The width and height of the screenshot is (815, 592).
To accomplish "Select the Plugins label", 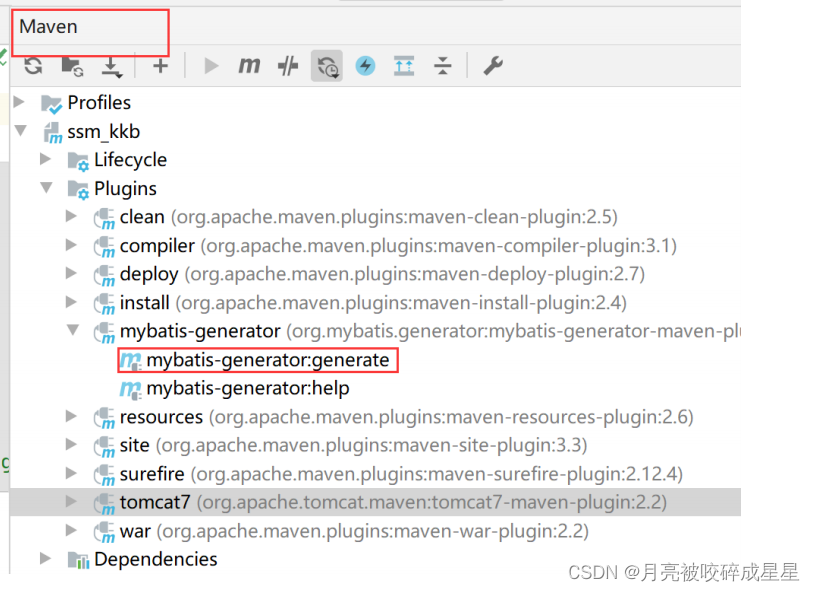I will (x=125, y=189).
